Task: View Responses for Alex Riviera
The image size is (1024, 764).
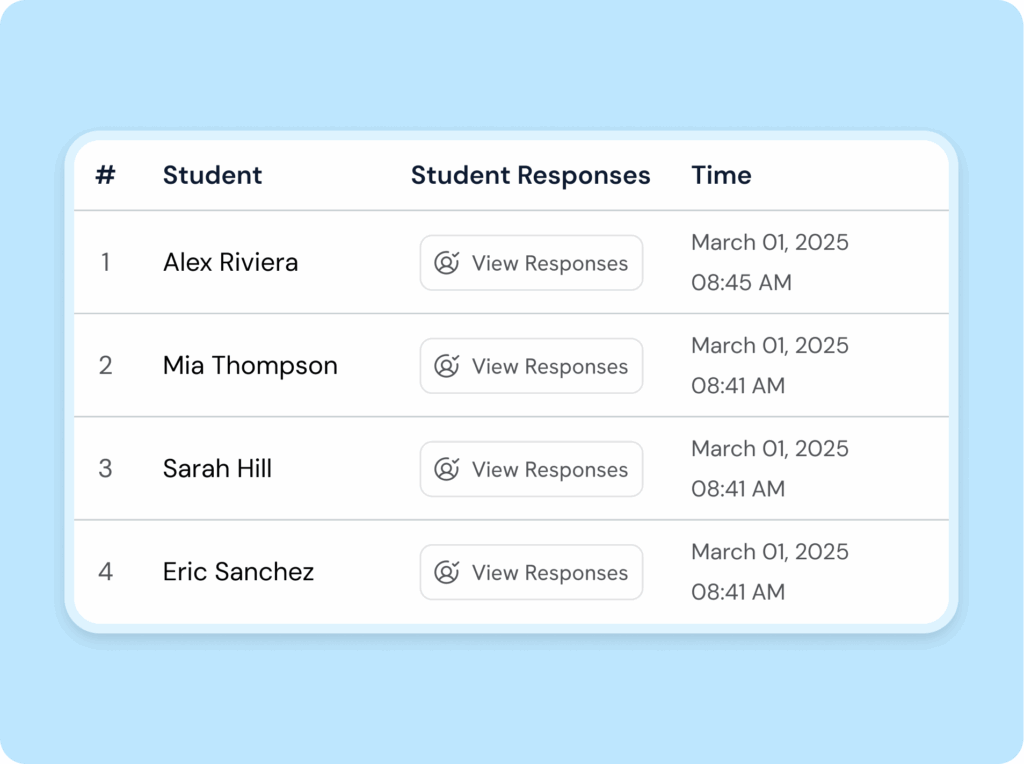Action: tap(531, 263)
